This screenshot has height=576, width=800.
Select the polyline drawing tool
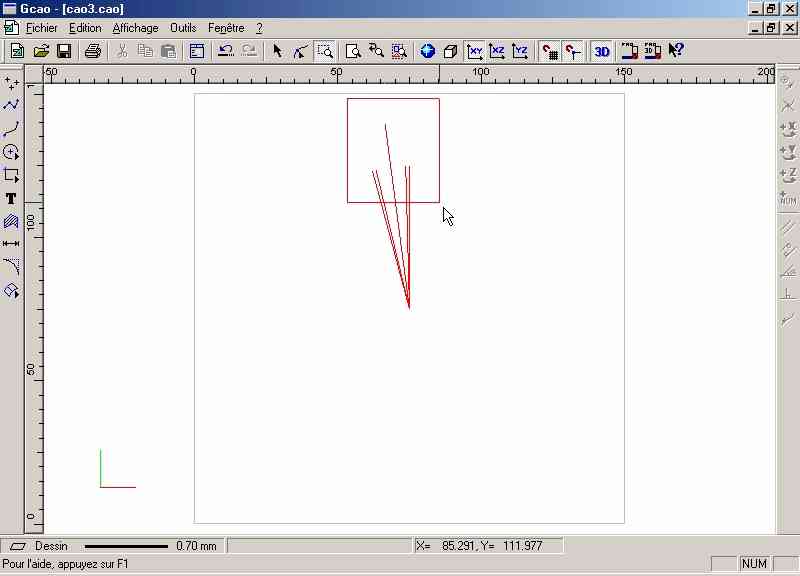click(x=11, y=105)
